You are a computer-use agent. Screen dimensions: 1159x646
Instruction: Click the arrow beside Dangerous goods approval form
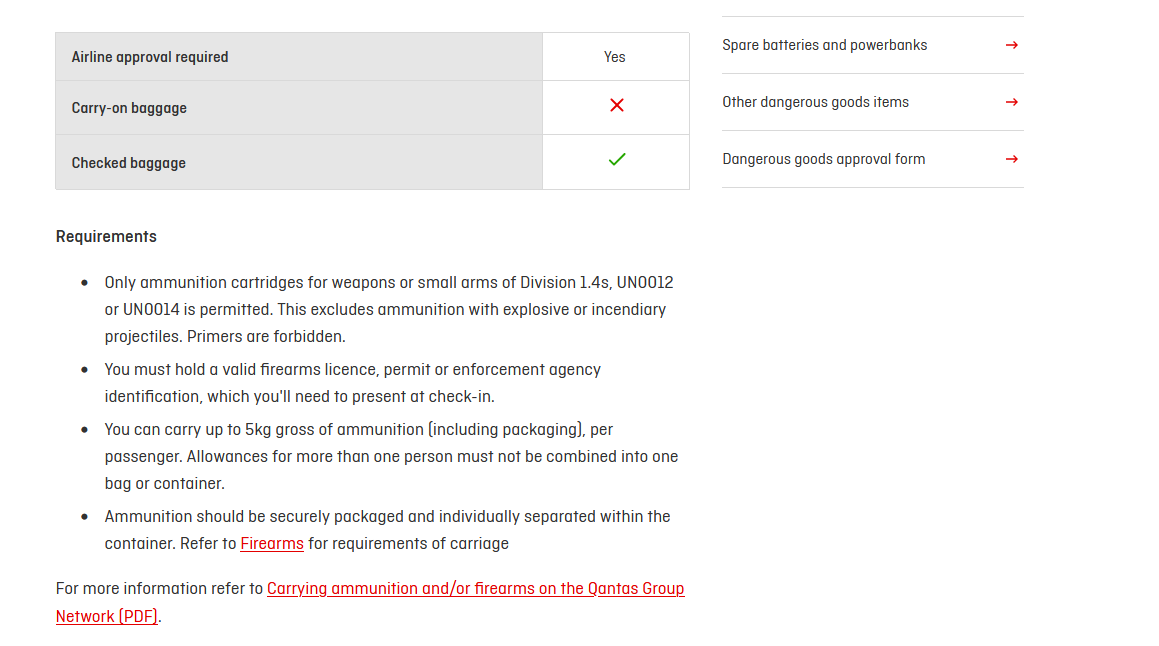click(x=1011, y=159)
